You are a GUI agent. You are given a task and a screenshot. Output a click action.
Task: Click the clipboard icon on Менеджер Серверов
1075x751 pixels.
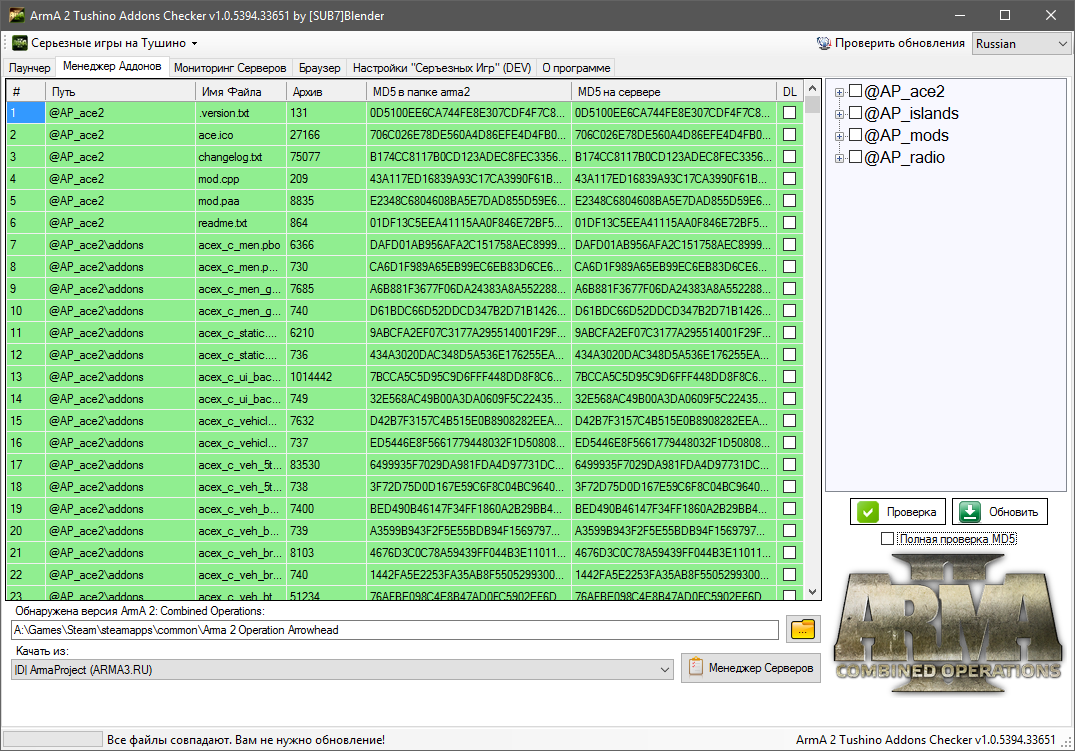[695, 667]
